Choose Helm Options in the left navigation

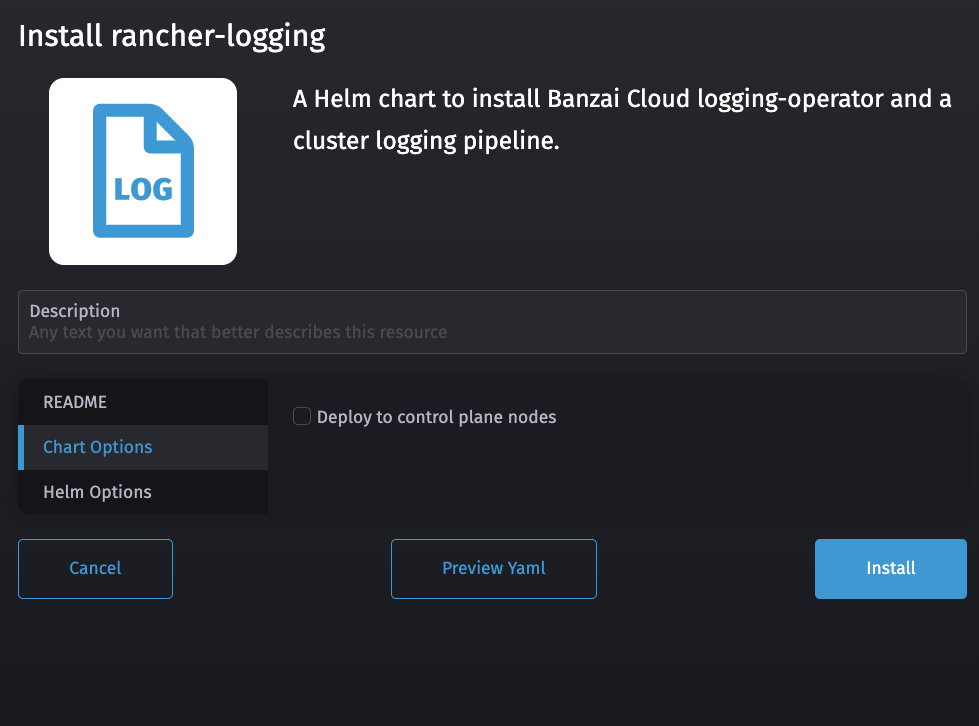(x=97, y=492)
